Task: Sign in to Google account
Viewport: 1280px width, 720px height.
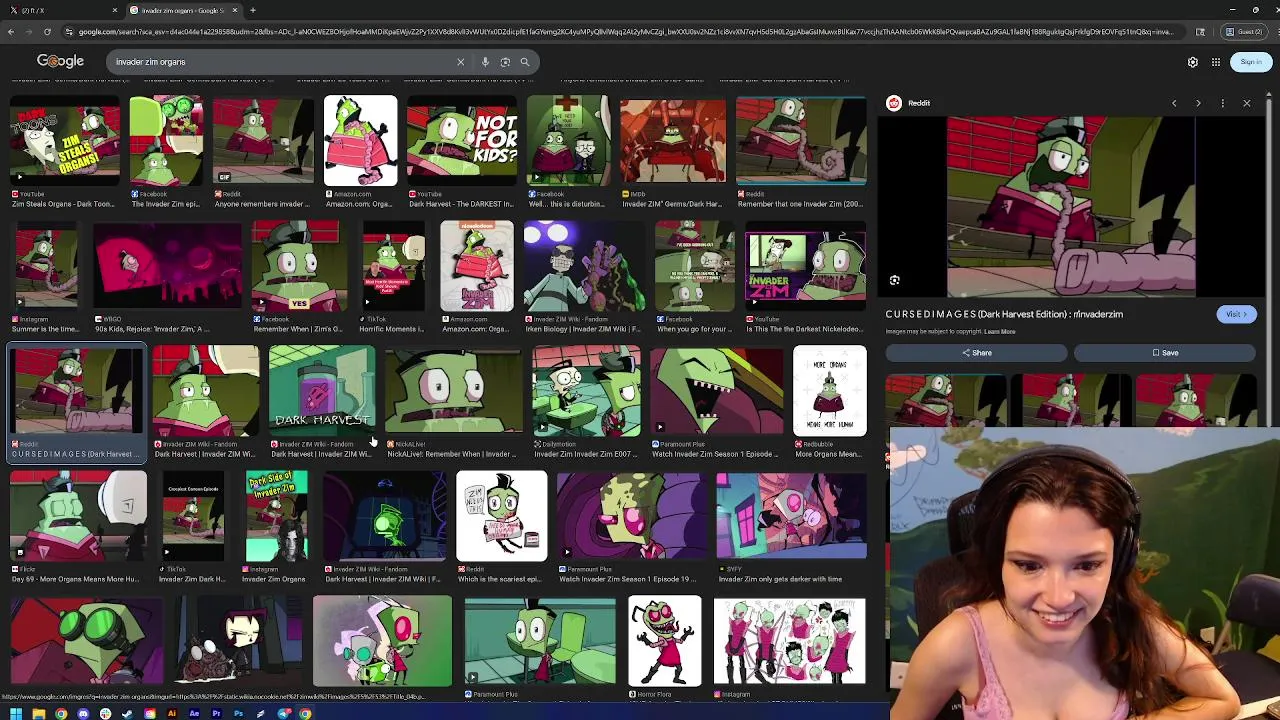Action: click(1251, 62)
